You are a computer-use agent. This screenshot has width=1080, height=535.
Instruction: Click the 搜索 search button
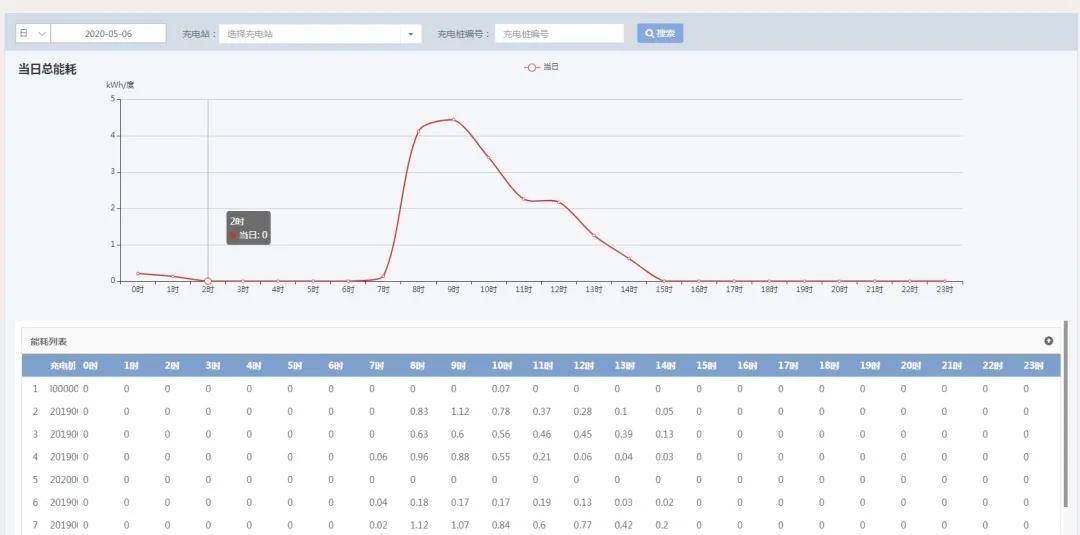660,33
